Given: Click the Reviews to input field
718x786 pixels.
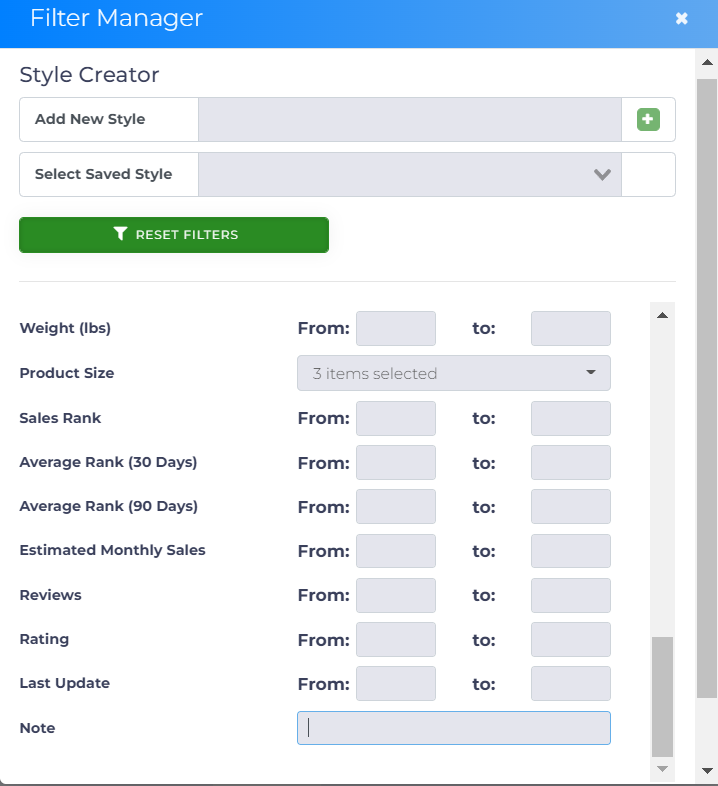Looking at the screenshot, I should (x=570, y=595).
